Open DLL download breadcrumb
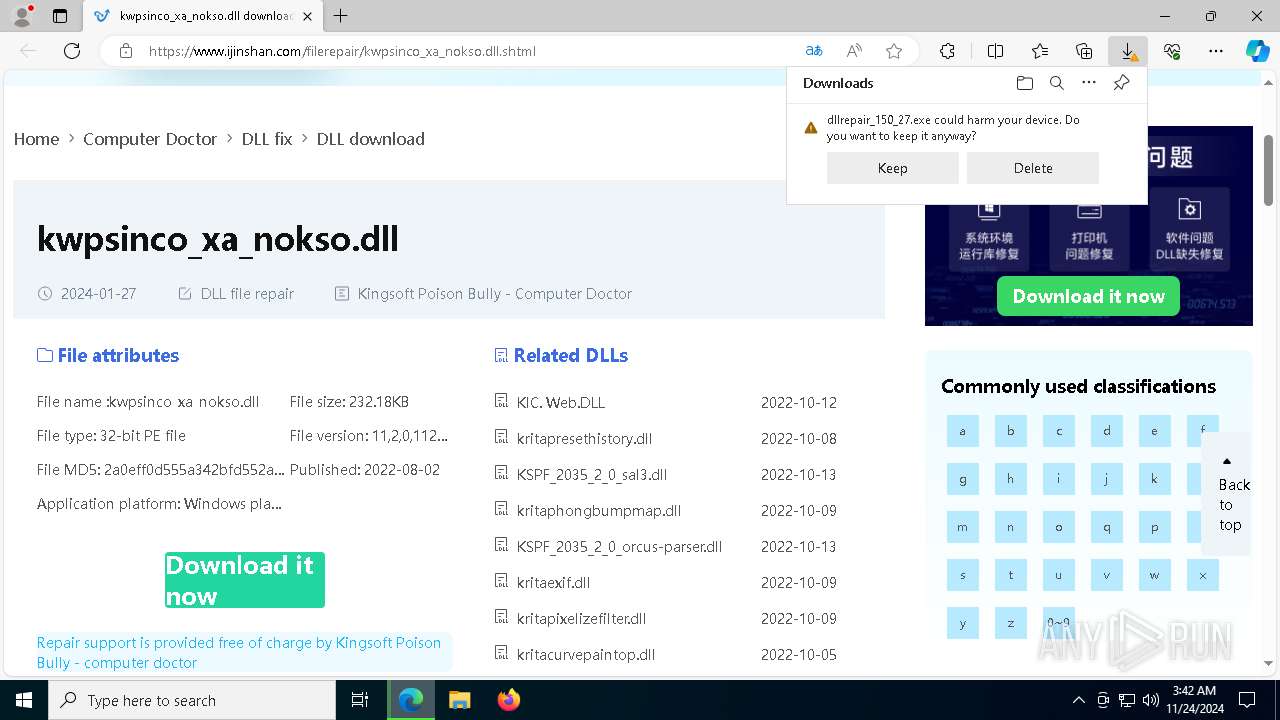Viewport: 1280px width, 720px height. point(371,139)
